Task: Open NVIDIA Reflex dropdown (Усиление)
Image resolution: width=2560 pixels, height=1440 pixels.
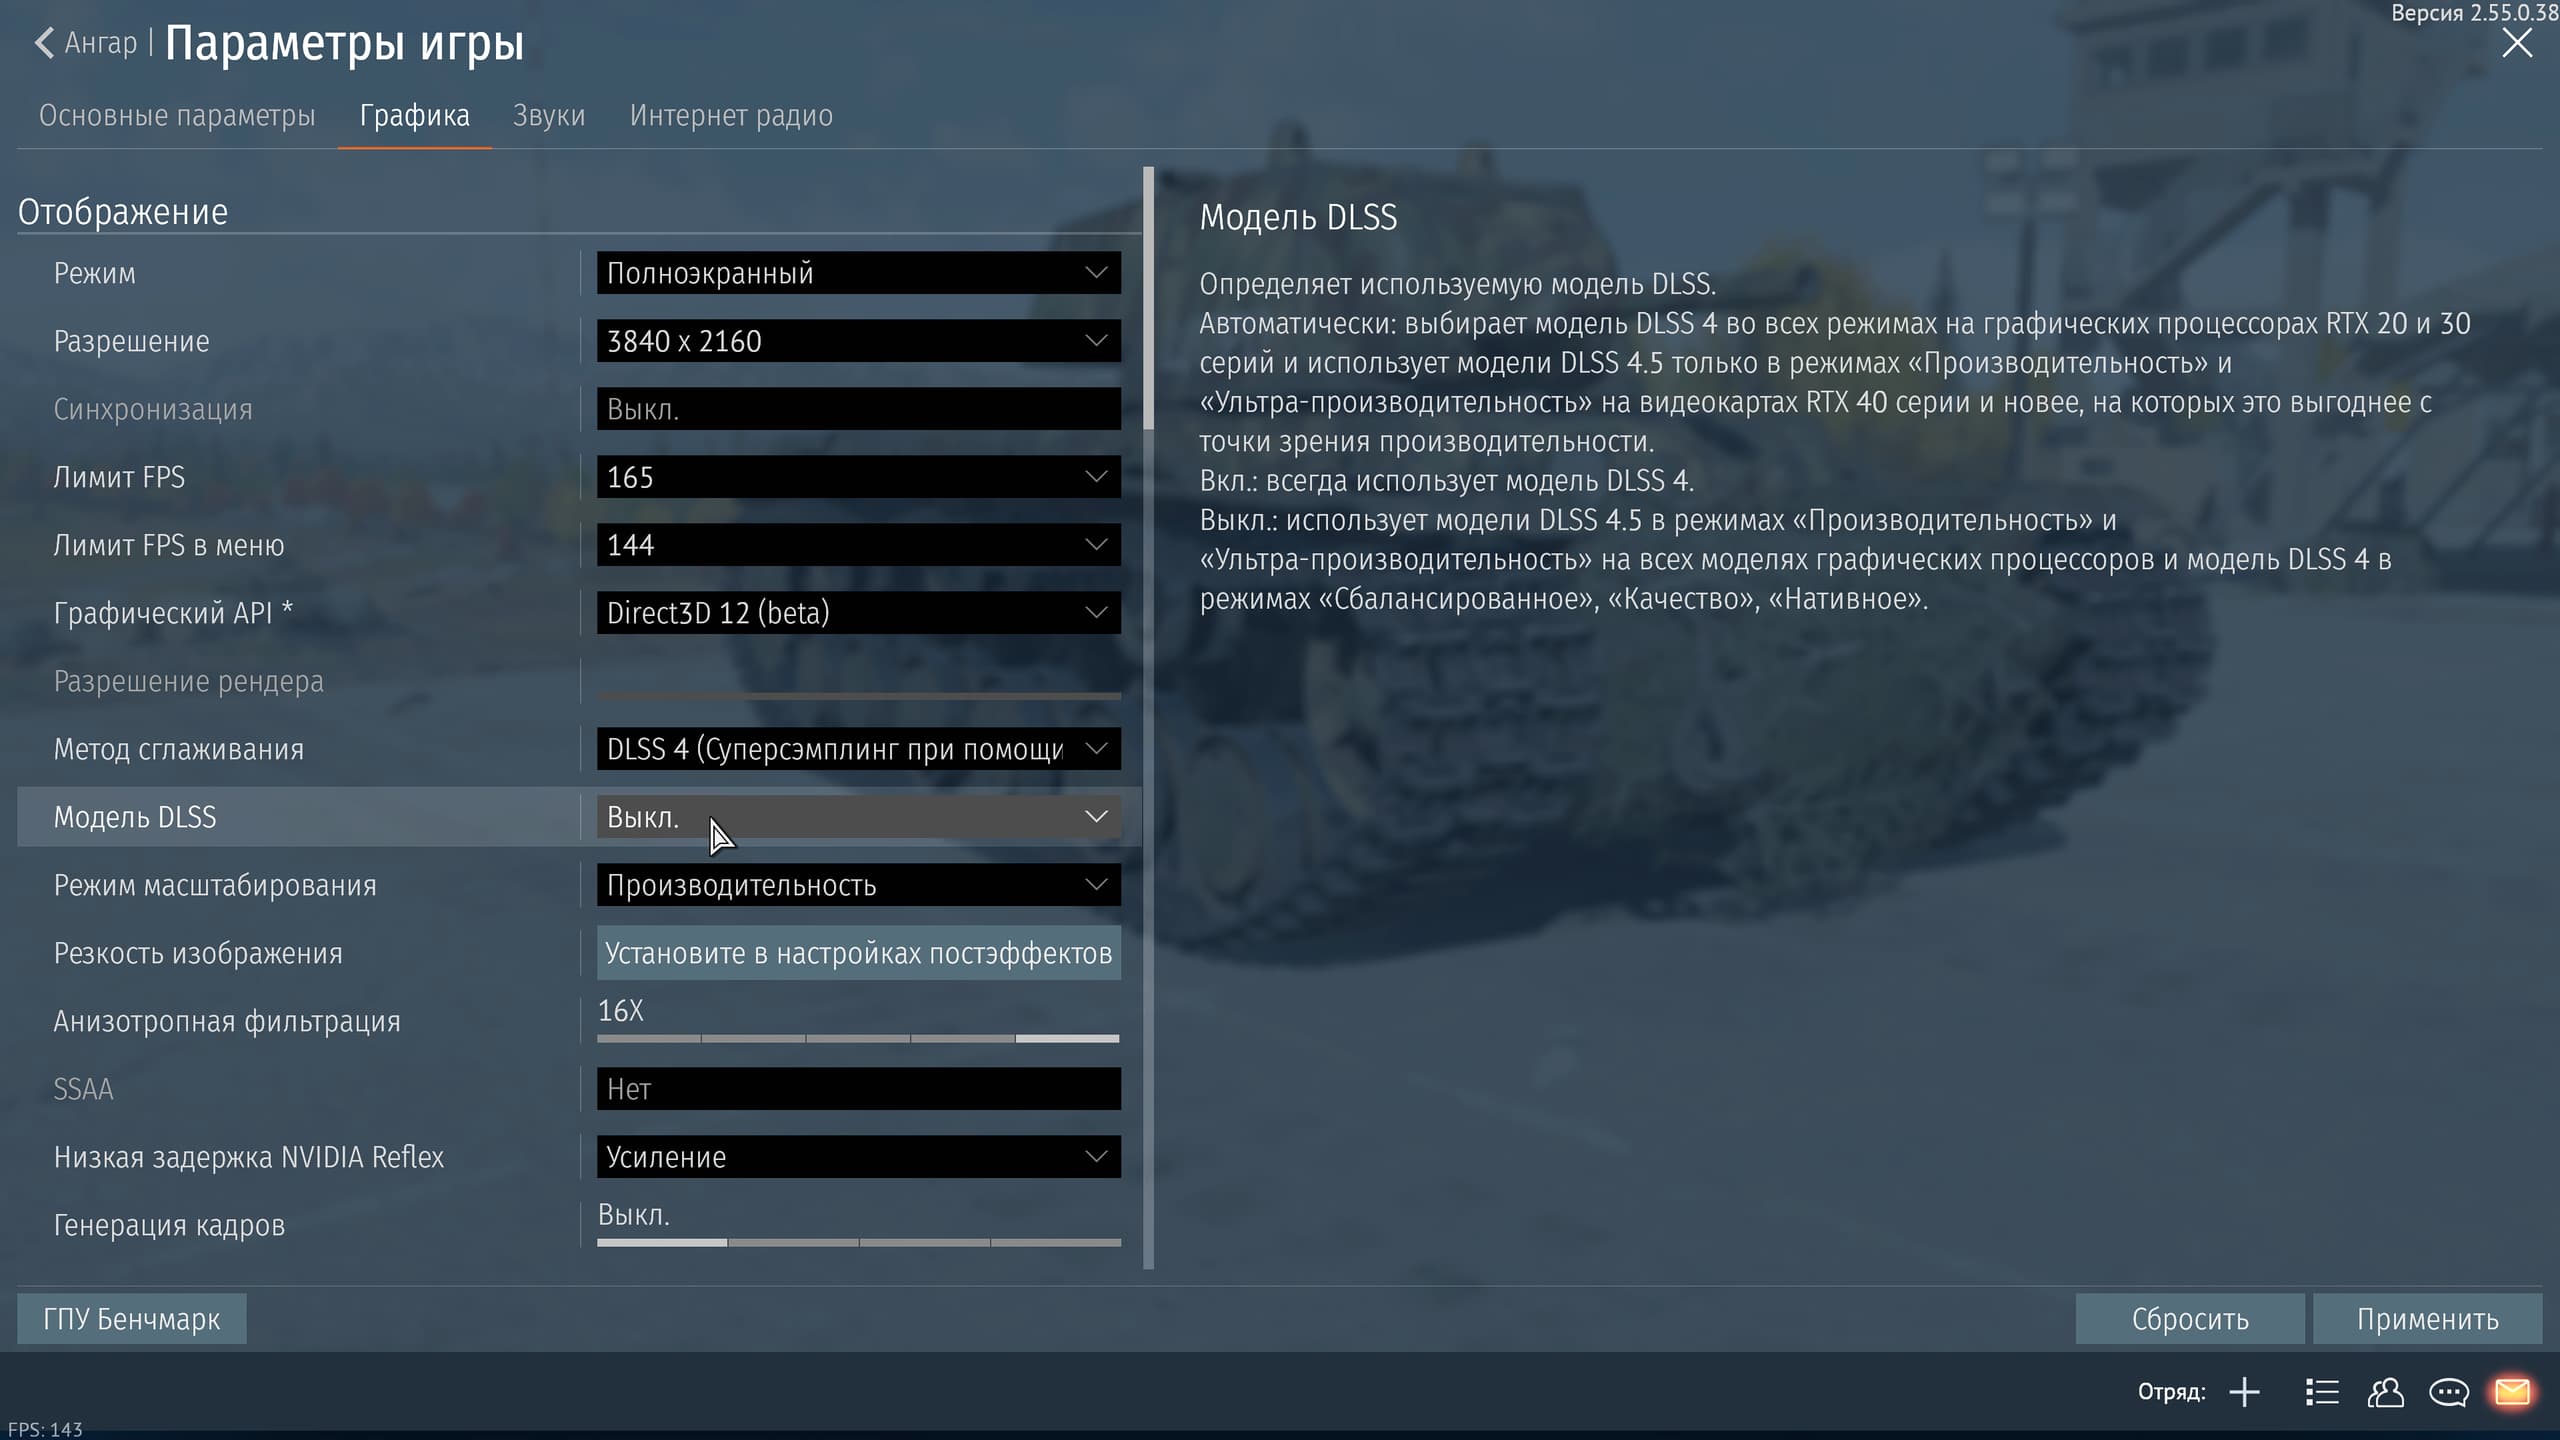Action: coord(858,1157)
